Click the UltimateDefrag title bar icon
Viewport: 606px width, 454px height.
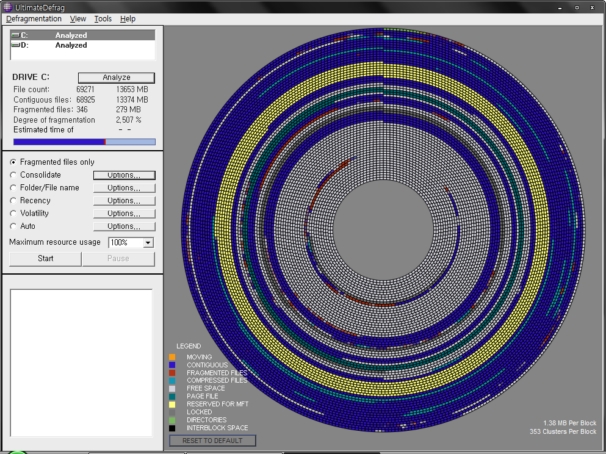[8, 7]
